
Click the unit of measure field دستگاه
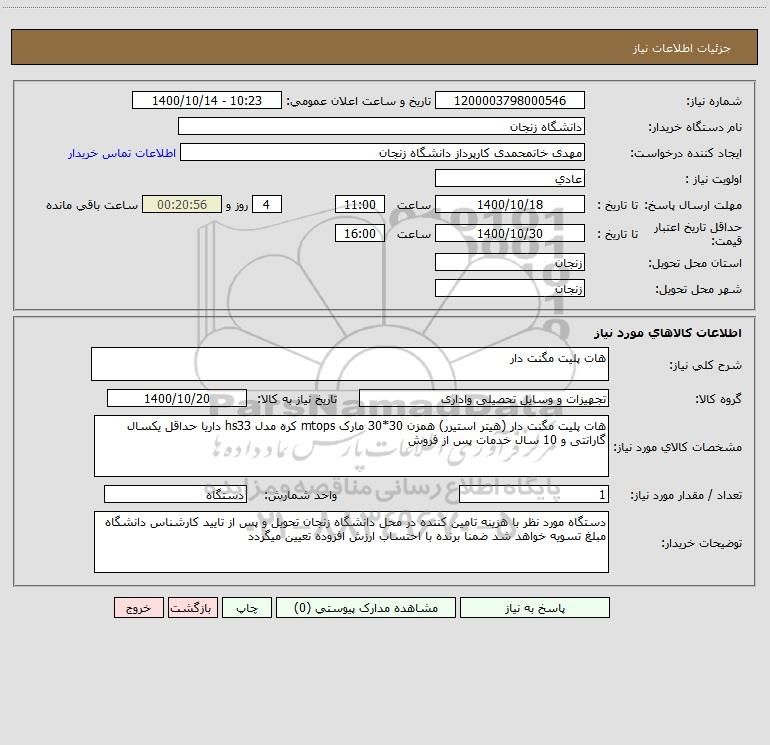[175, 495]
